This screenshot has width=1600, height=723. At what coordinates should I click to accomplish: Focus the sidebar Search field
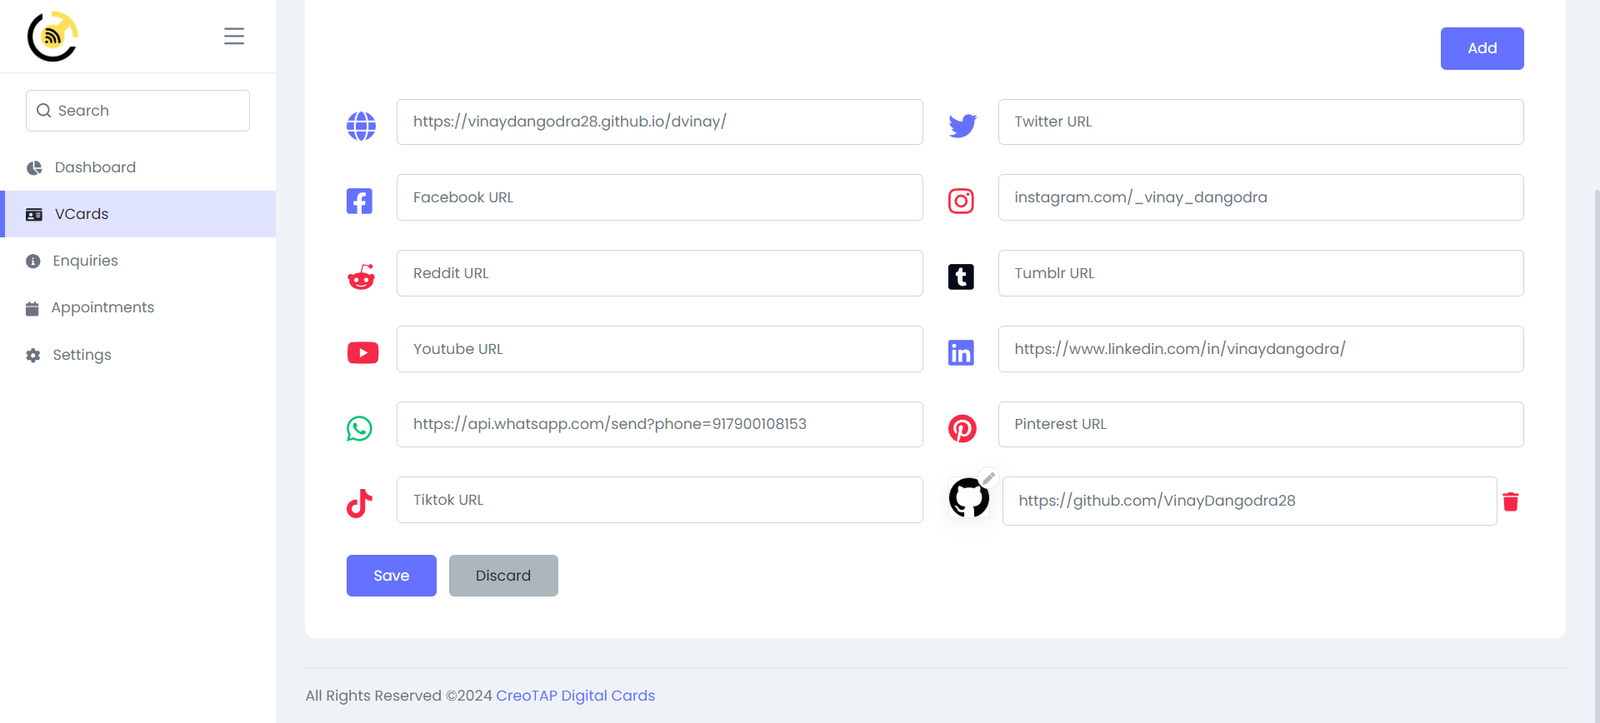click(138, 111)
